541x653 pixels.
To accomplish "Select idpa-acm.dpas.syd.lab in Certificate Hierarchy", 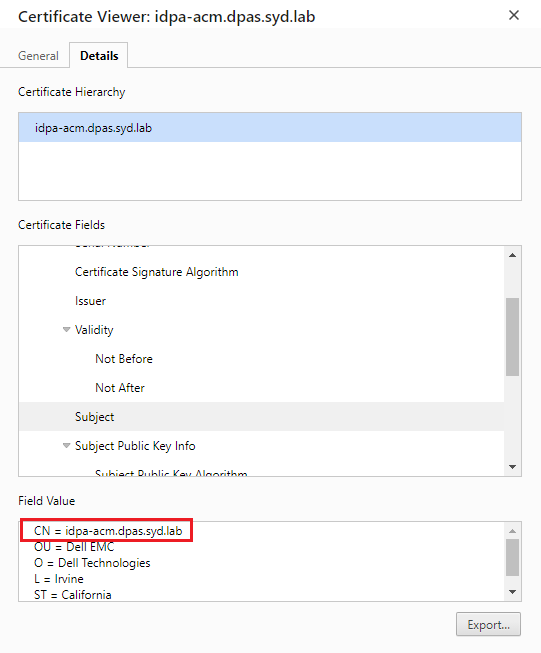I will [x=270, y=127].
